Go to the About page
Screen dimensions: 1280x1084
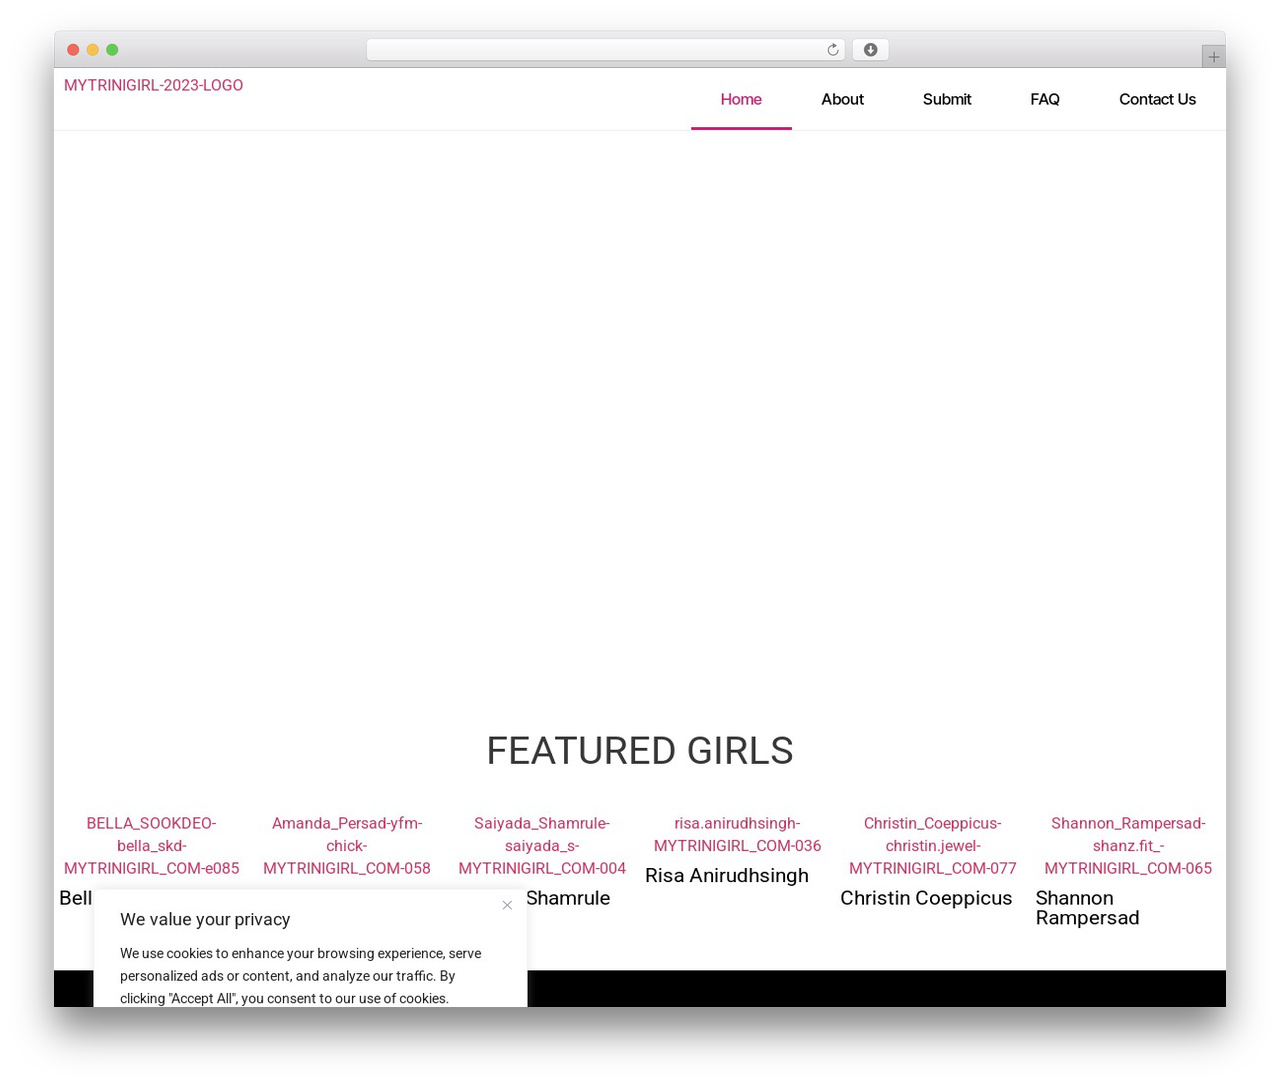(x=842, y=99)
